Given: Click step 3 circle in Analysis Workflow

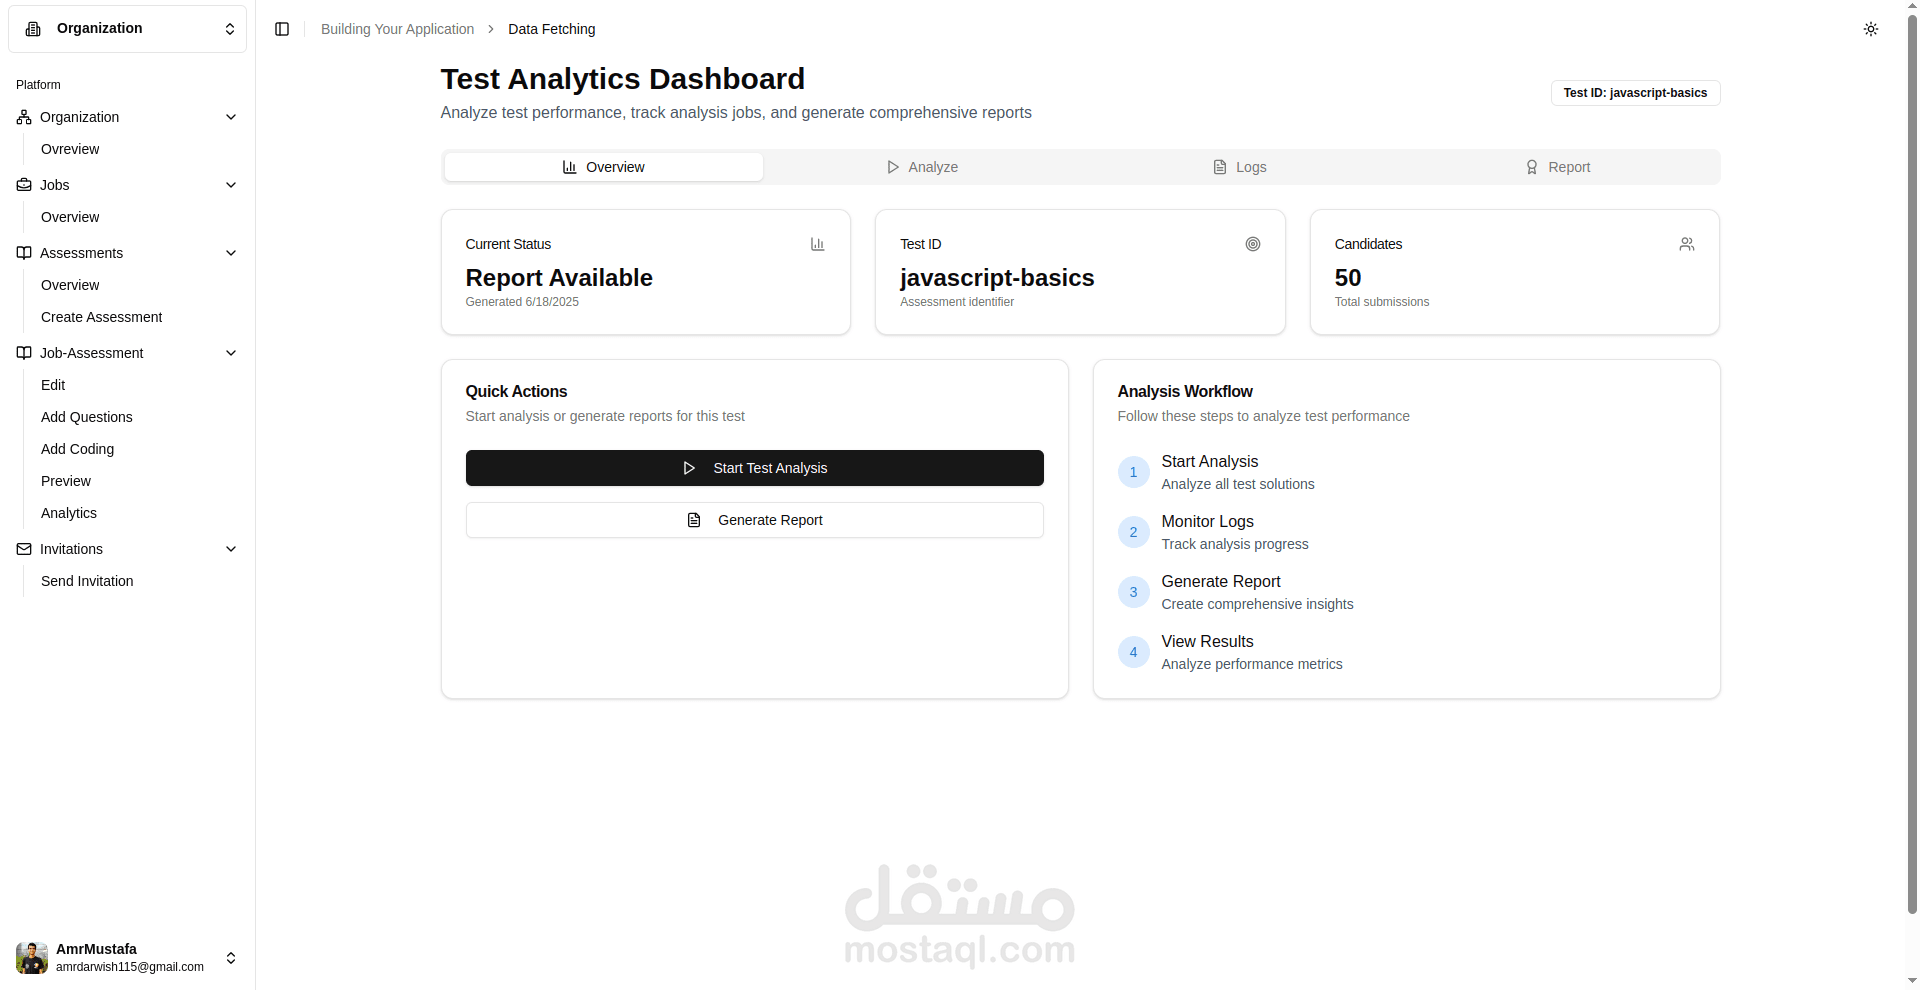Looking at the screenshot, I should point(1133,592).
